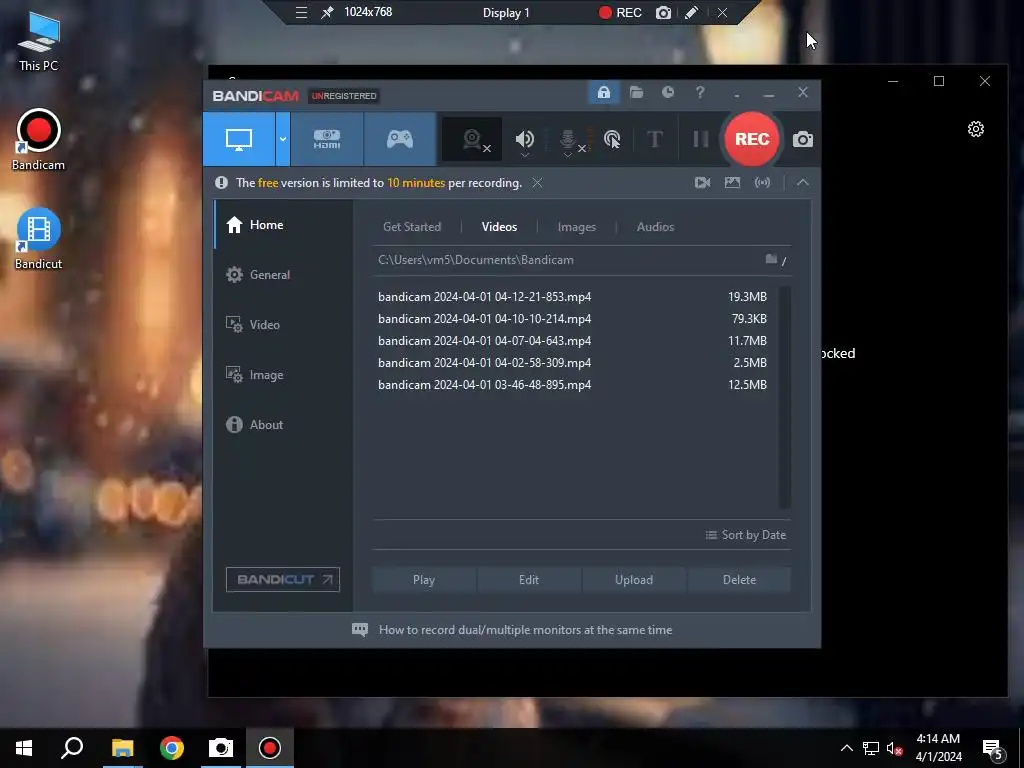
Task: Open Chrome from the taskbar
Action: point(172,748)
